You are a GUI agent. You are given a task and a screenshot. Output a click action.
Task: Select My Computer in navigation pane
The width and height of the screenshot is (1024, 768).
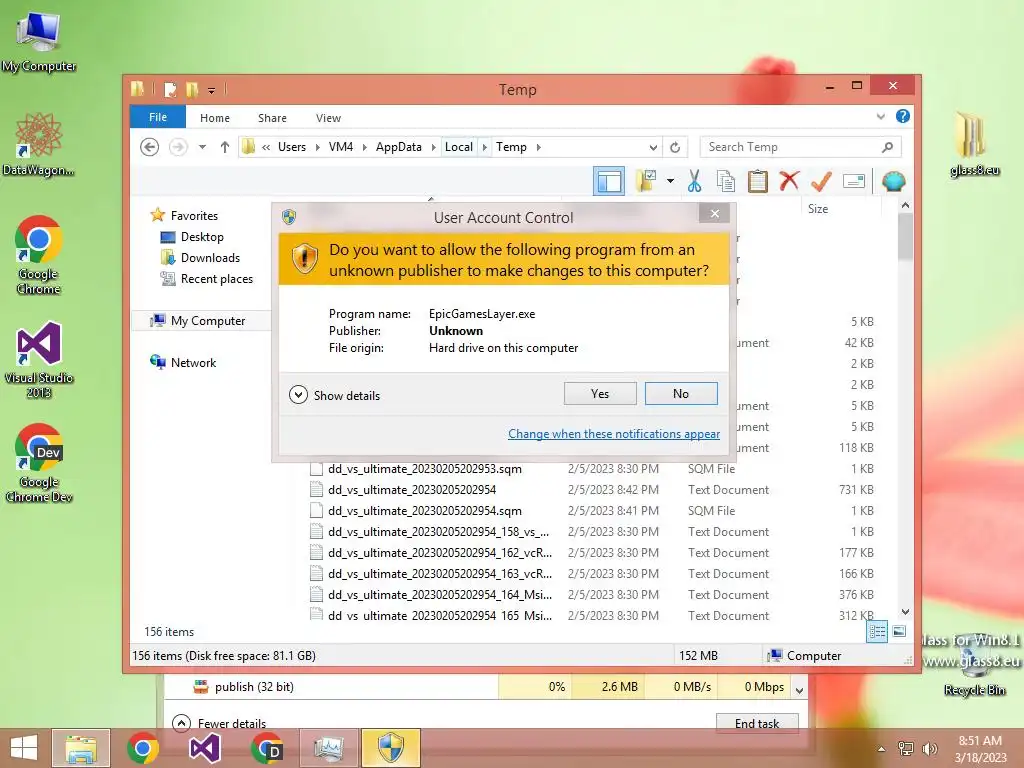pyautogui.click(x=208, y=321)
